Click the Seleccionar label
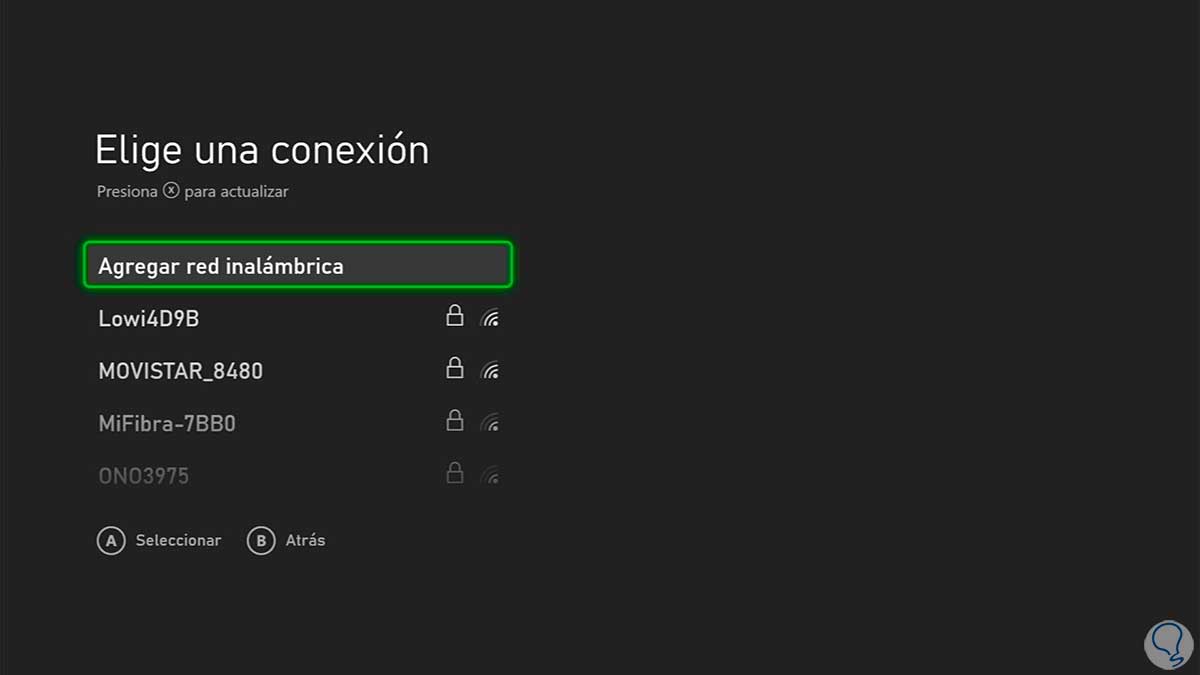 pos(178,540)
